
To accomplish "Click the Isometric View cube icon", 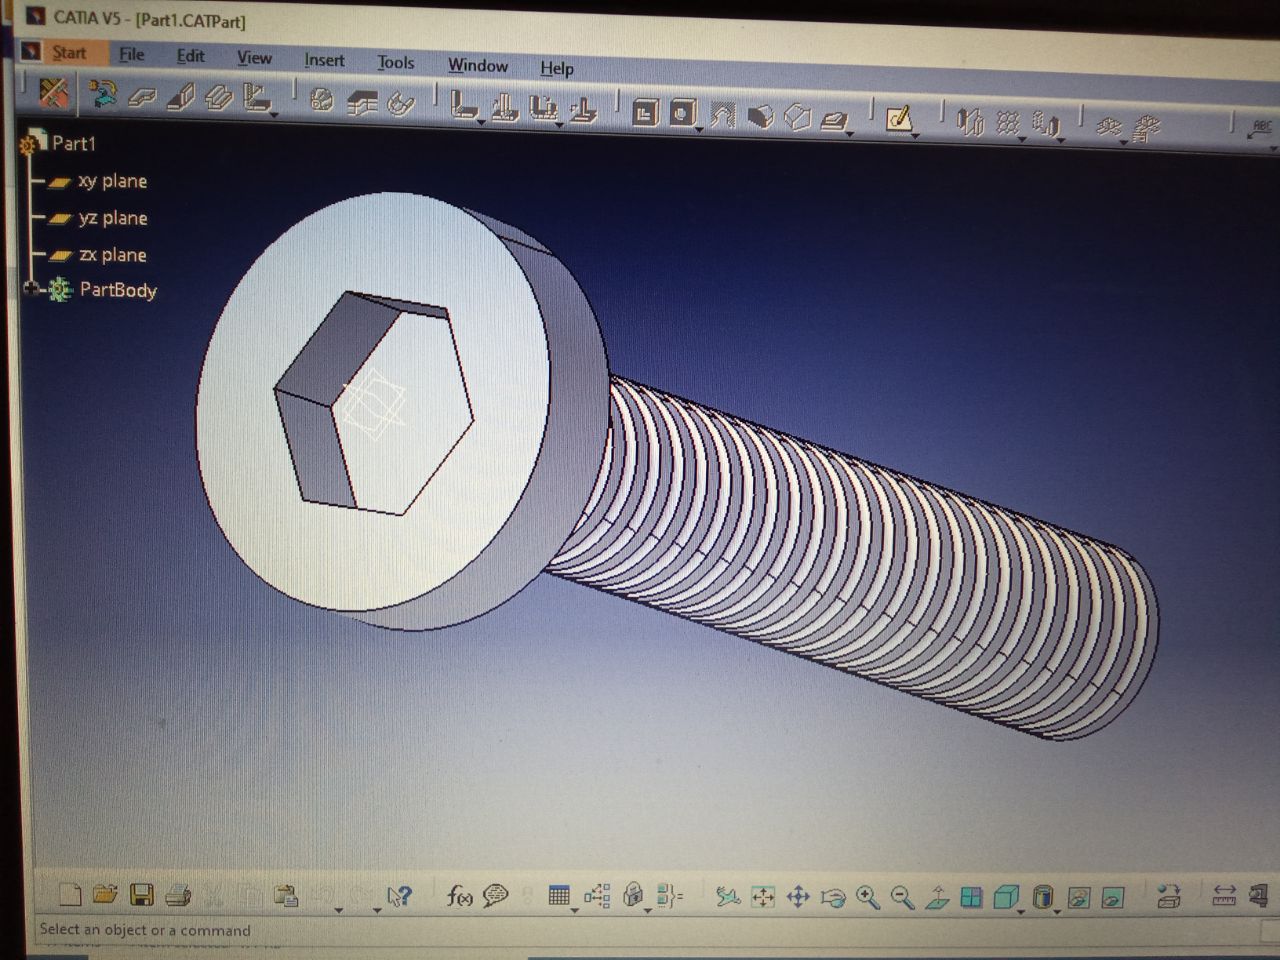I will (x=1006, y=897).
